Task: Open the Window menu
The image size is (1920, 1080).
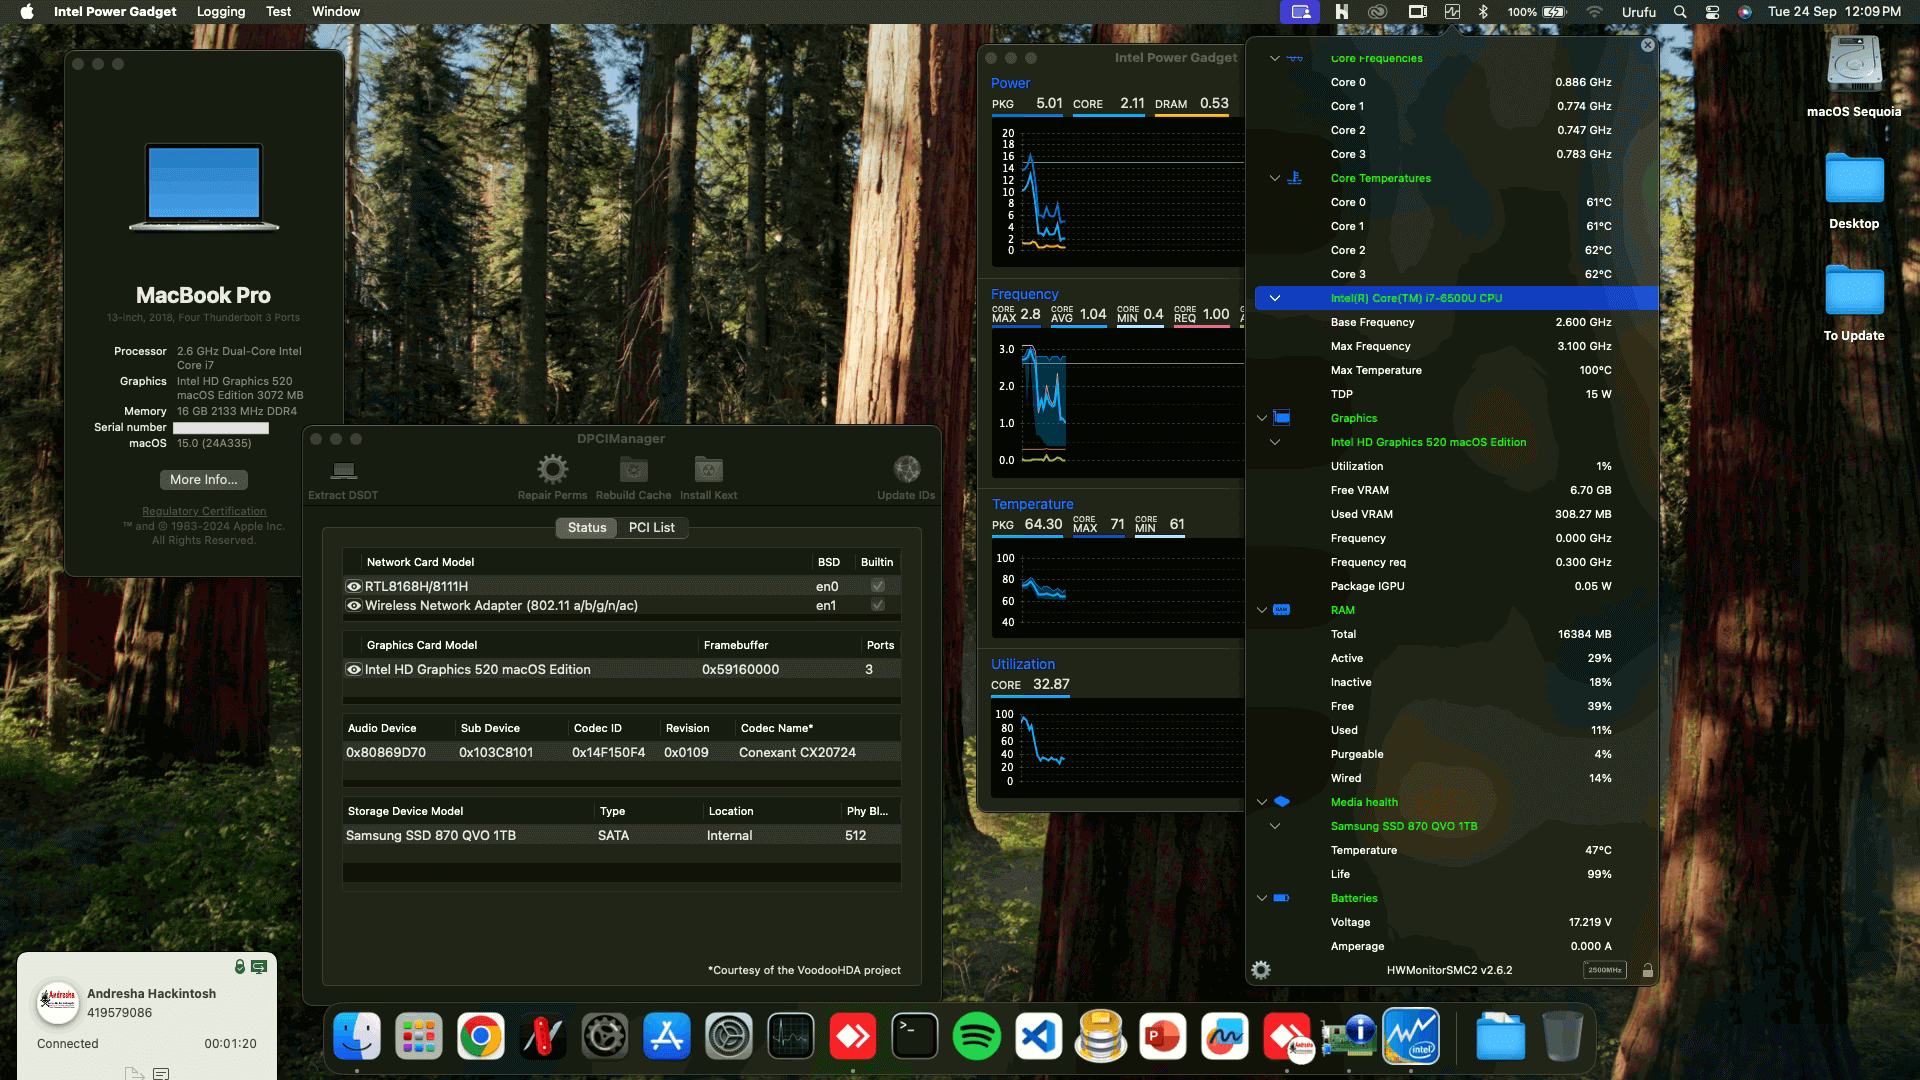Action: (336, 12)
